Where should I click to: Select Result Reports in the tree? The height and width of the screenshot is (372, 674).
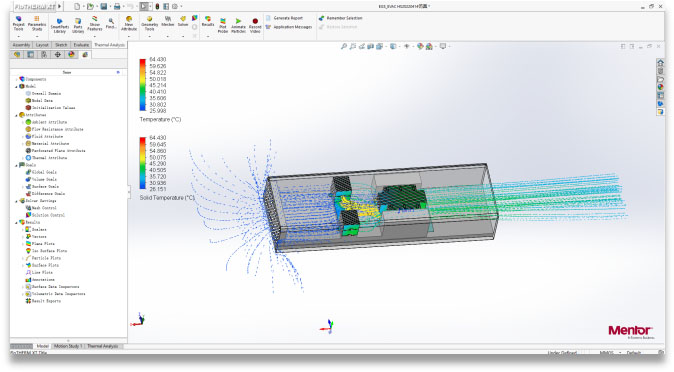pos(43,301)
